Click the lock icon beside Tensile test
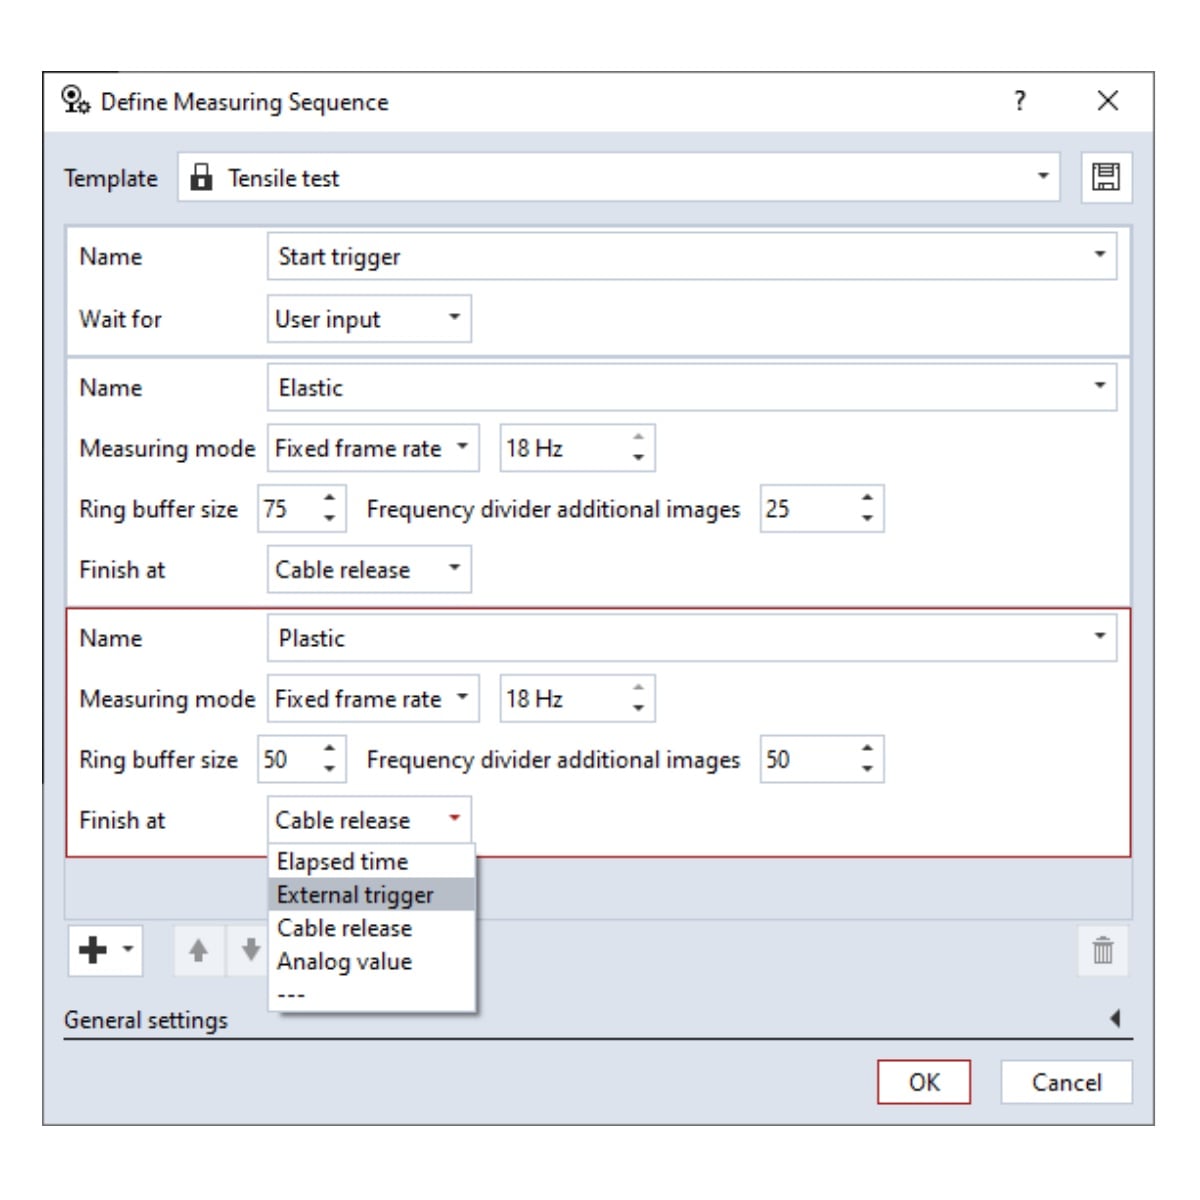The width and height of the screenshot is (1200, 1200). tap(201, 177)
